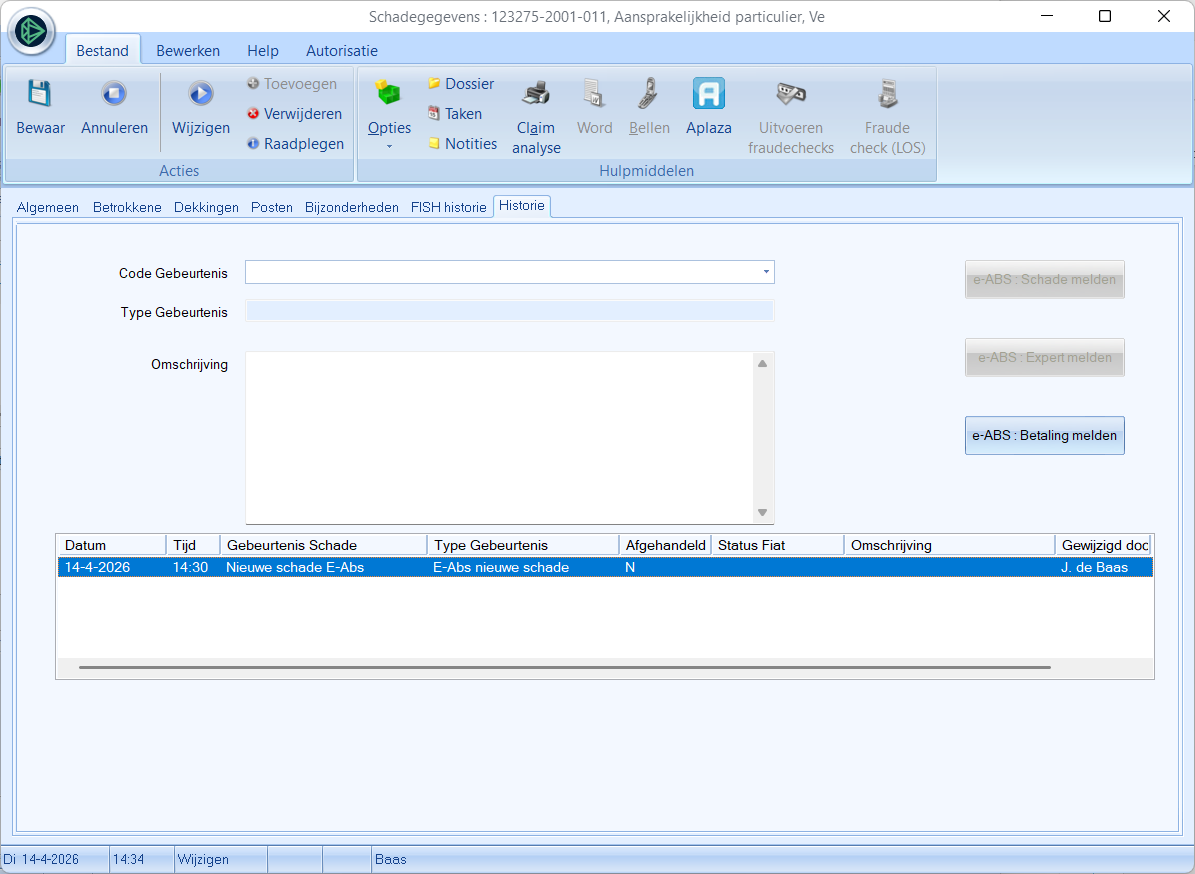Click Omschrijving scrollbar down arrow

(762, 512)
